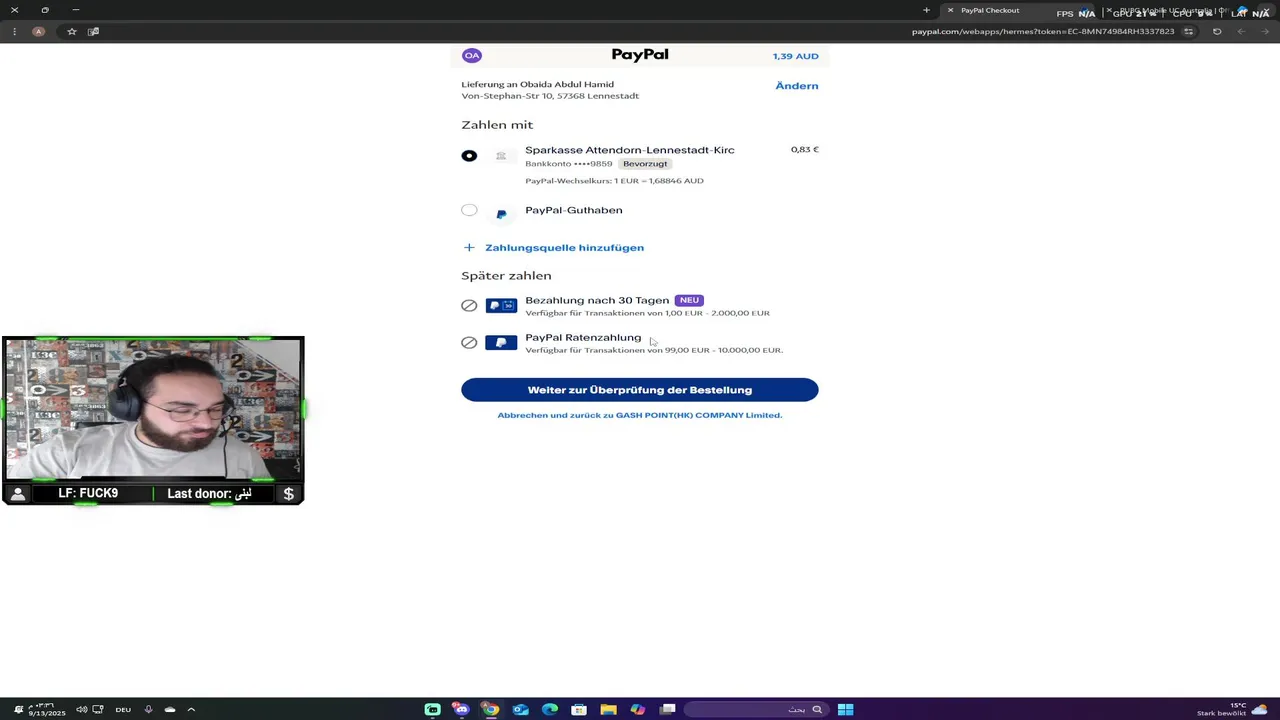
Task: Open volume control in system tray
Action: tap(81, 710)
